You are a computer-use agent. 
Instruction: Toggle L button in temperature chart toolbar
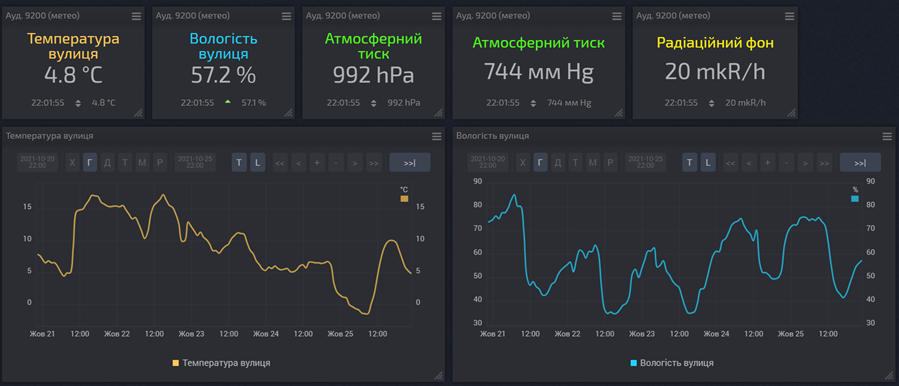(x=257, y=162)
